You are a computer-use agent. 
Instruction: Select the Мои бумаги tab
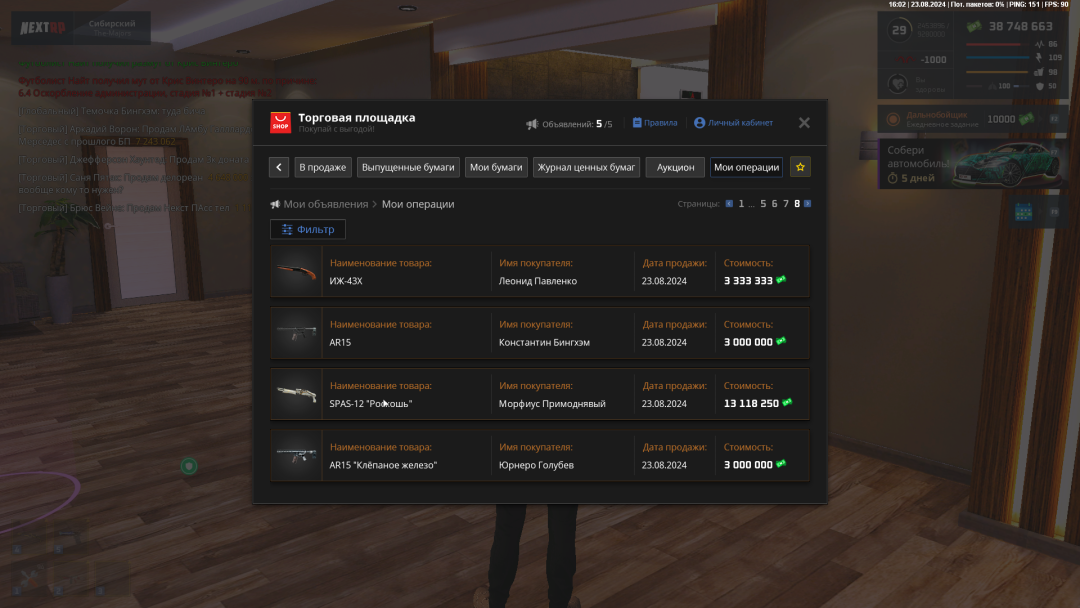tap(497, 167)
